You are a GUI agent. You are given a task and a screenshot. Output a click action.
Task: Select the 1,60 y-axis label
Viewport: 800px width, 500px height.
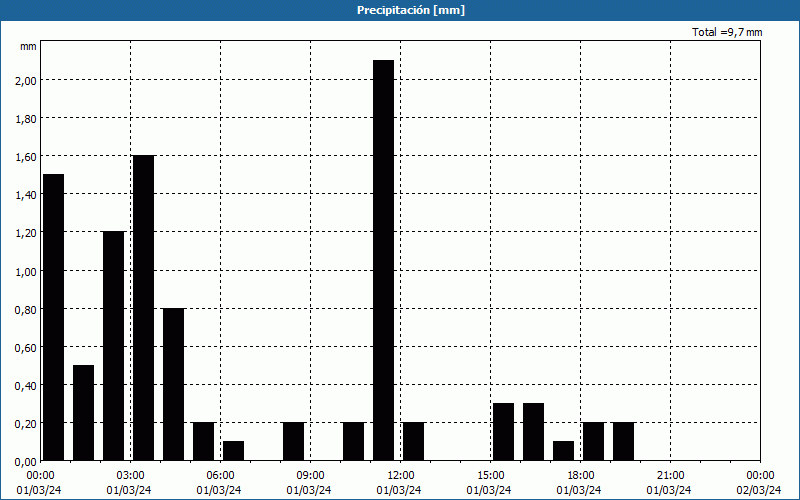26,157
